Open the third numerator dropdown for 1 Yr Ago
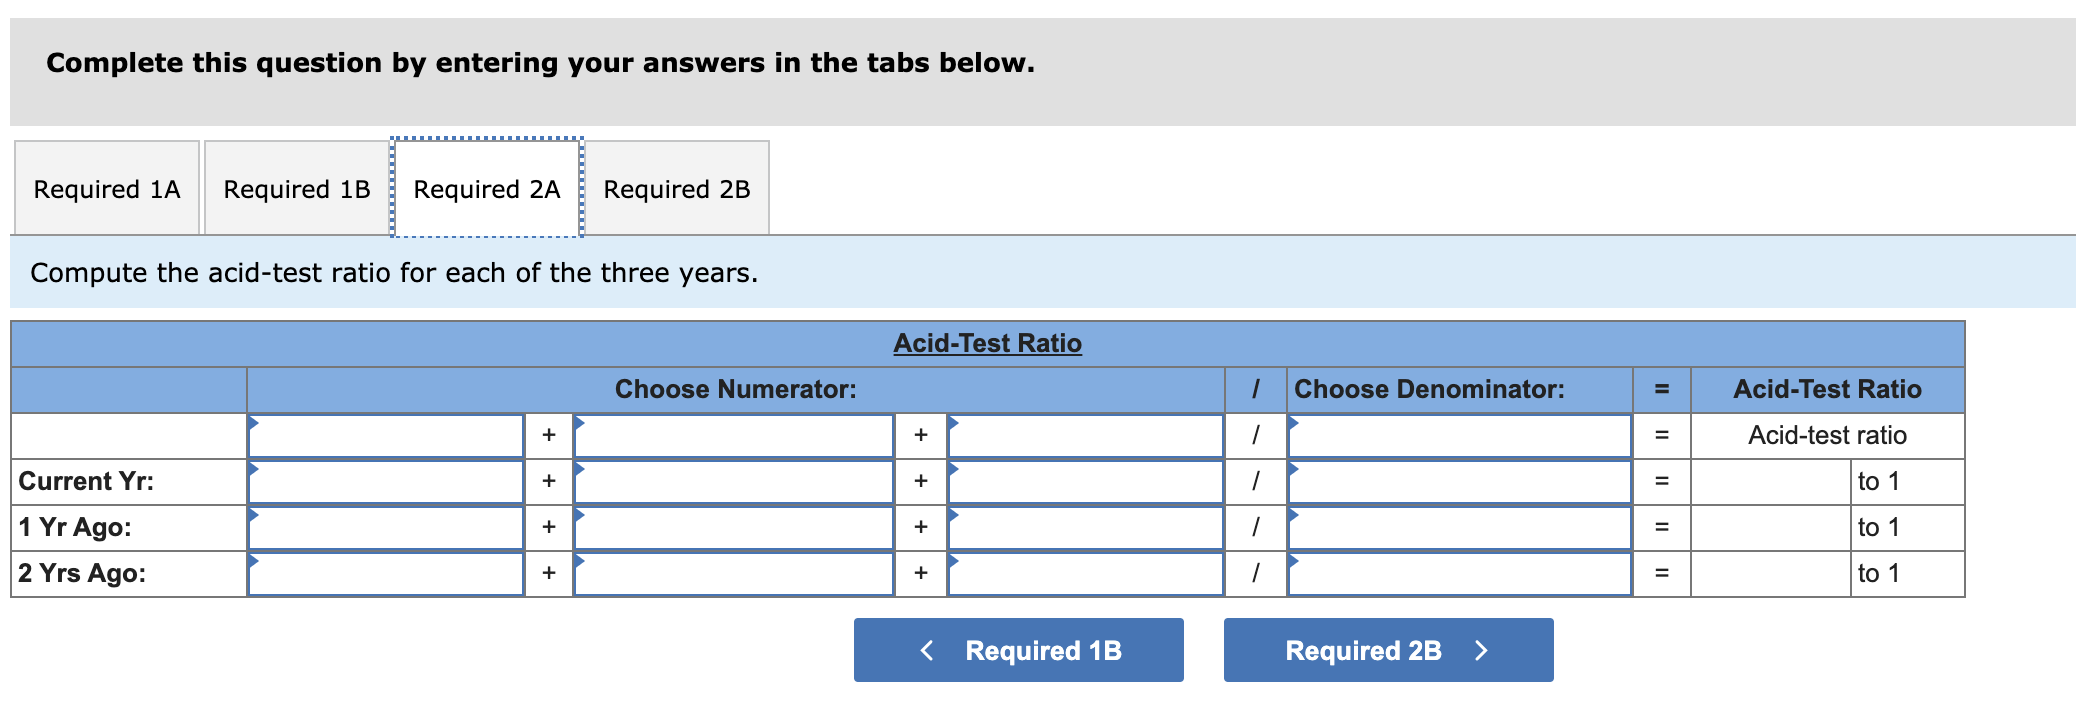 tap(1085, 527)
